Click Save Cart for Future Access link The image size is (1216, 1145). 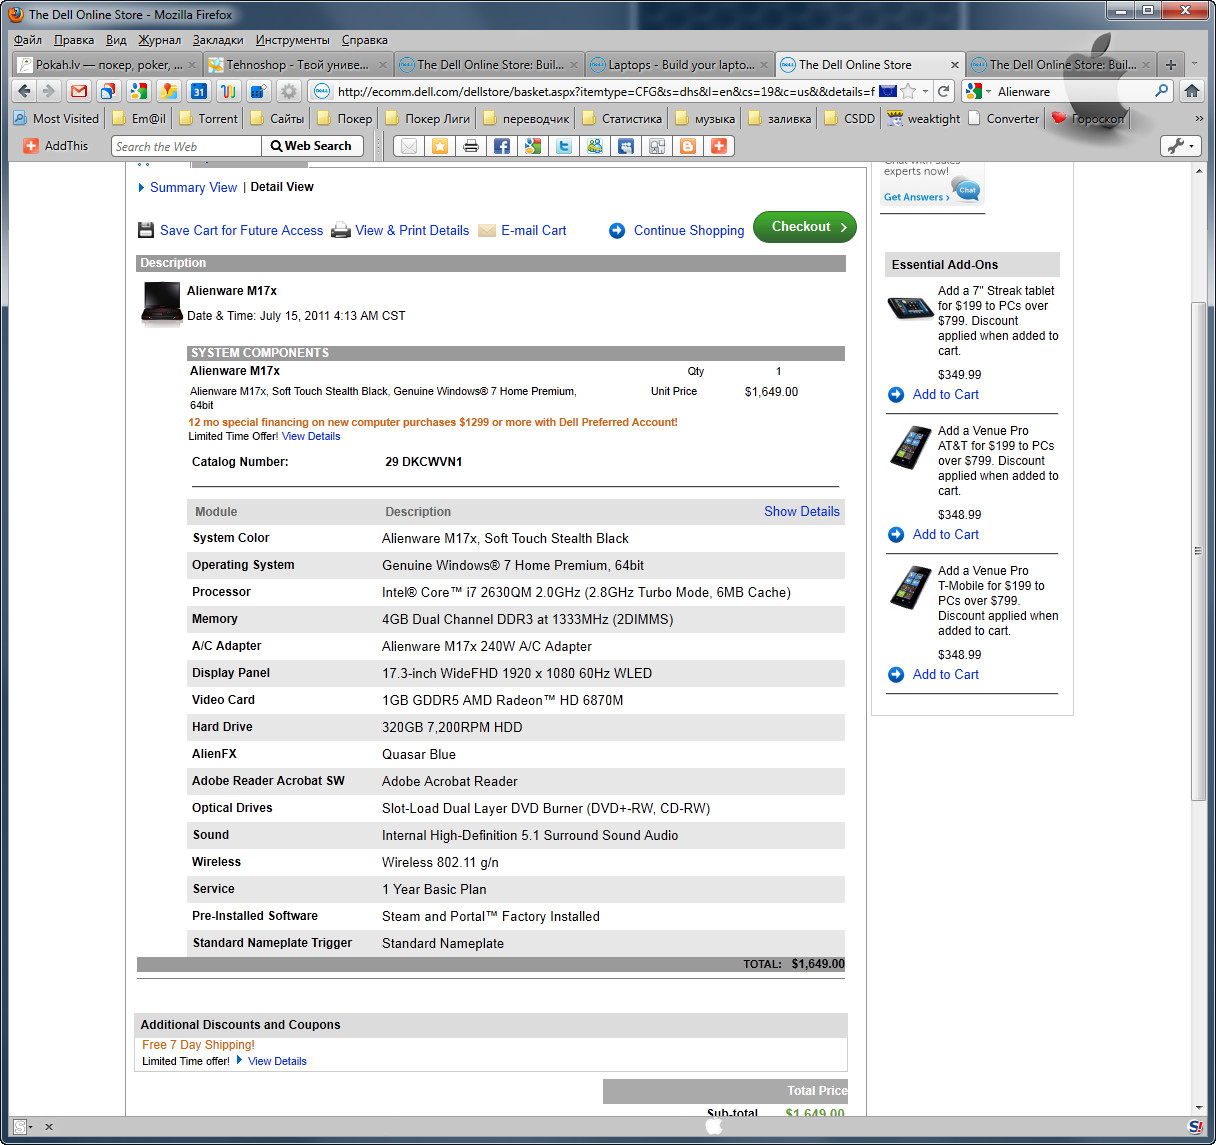[x=241, y=230]
